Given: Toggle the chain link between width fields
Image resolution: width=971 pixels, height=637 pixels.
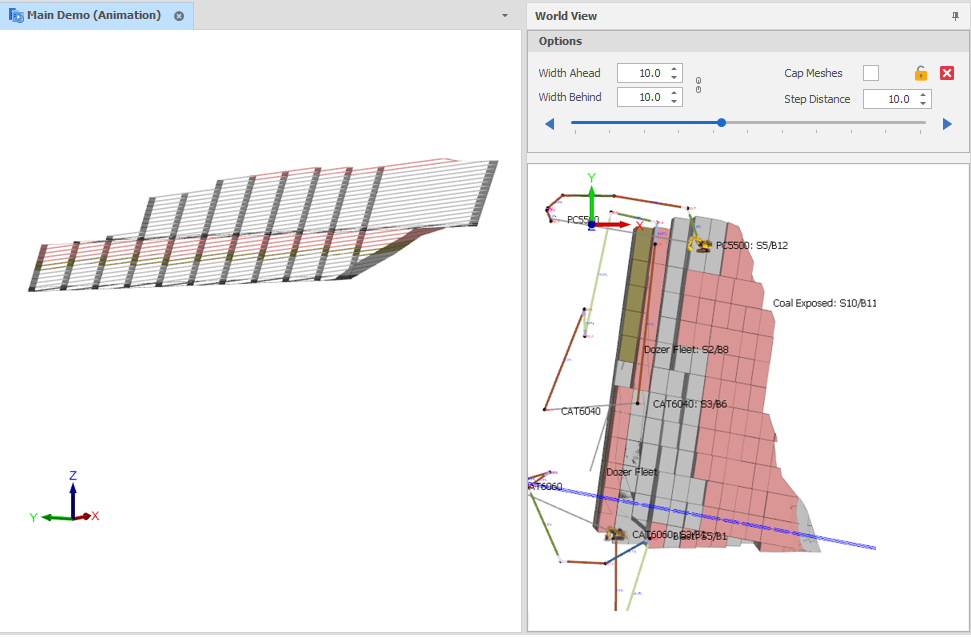Looking at the screenshot, I should 698,85.
